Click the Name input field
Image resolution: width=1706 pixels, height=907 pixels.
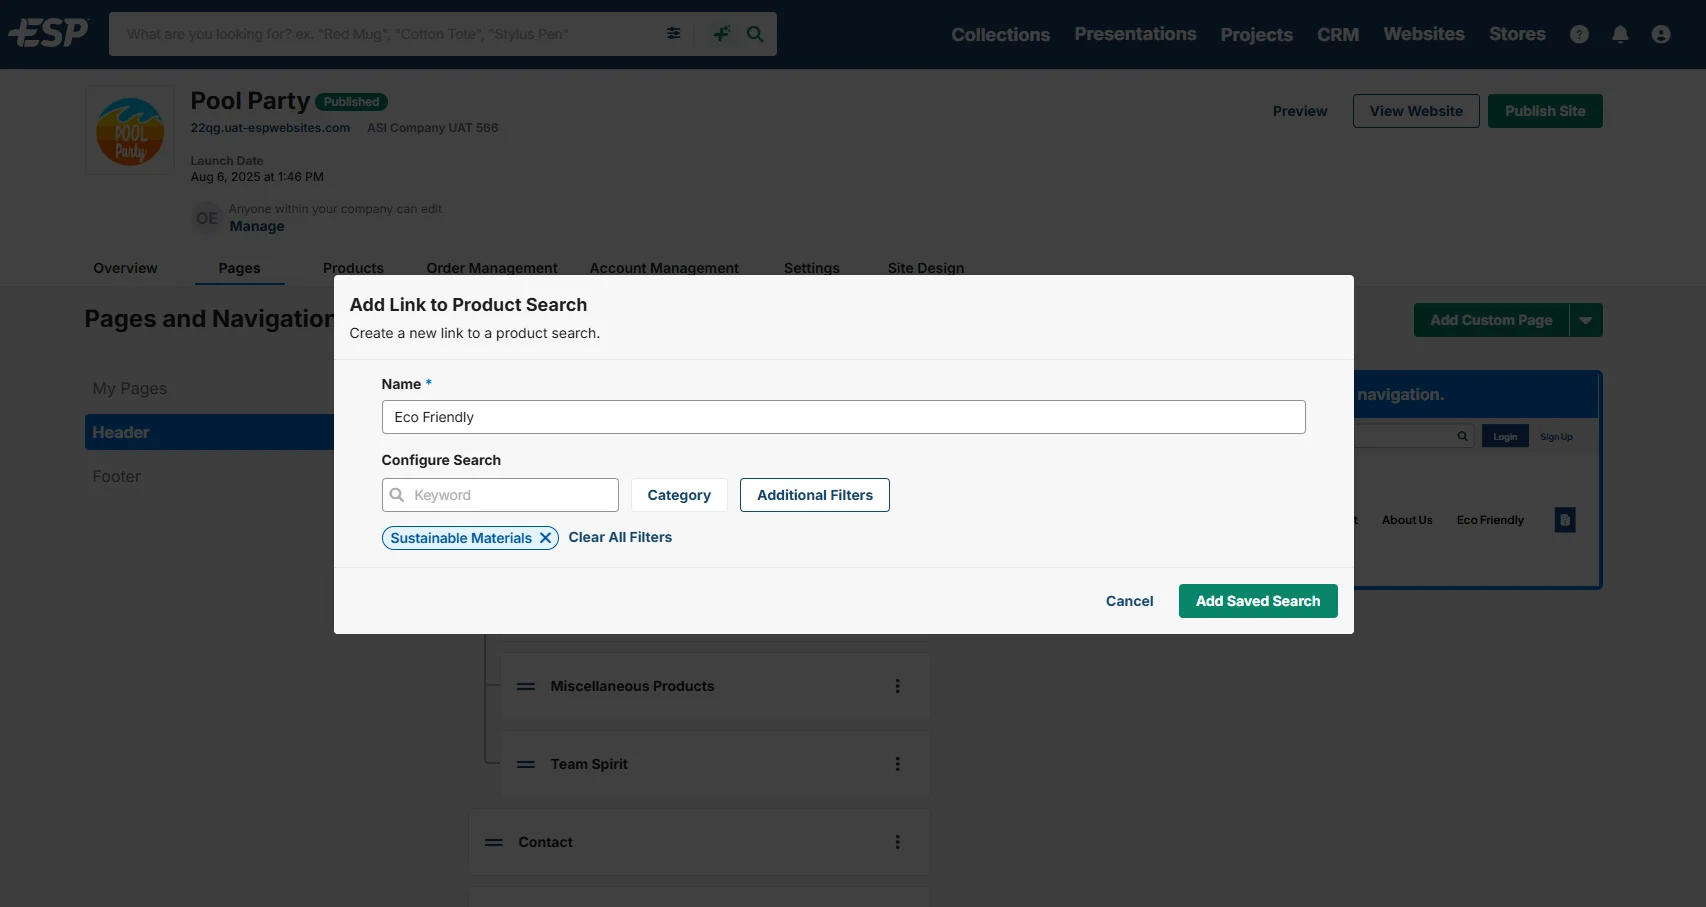(x=843, y=417)
